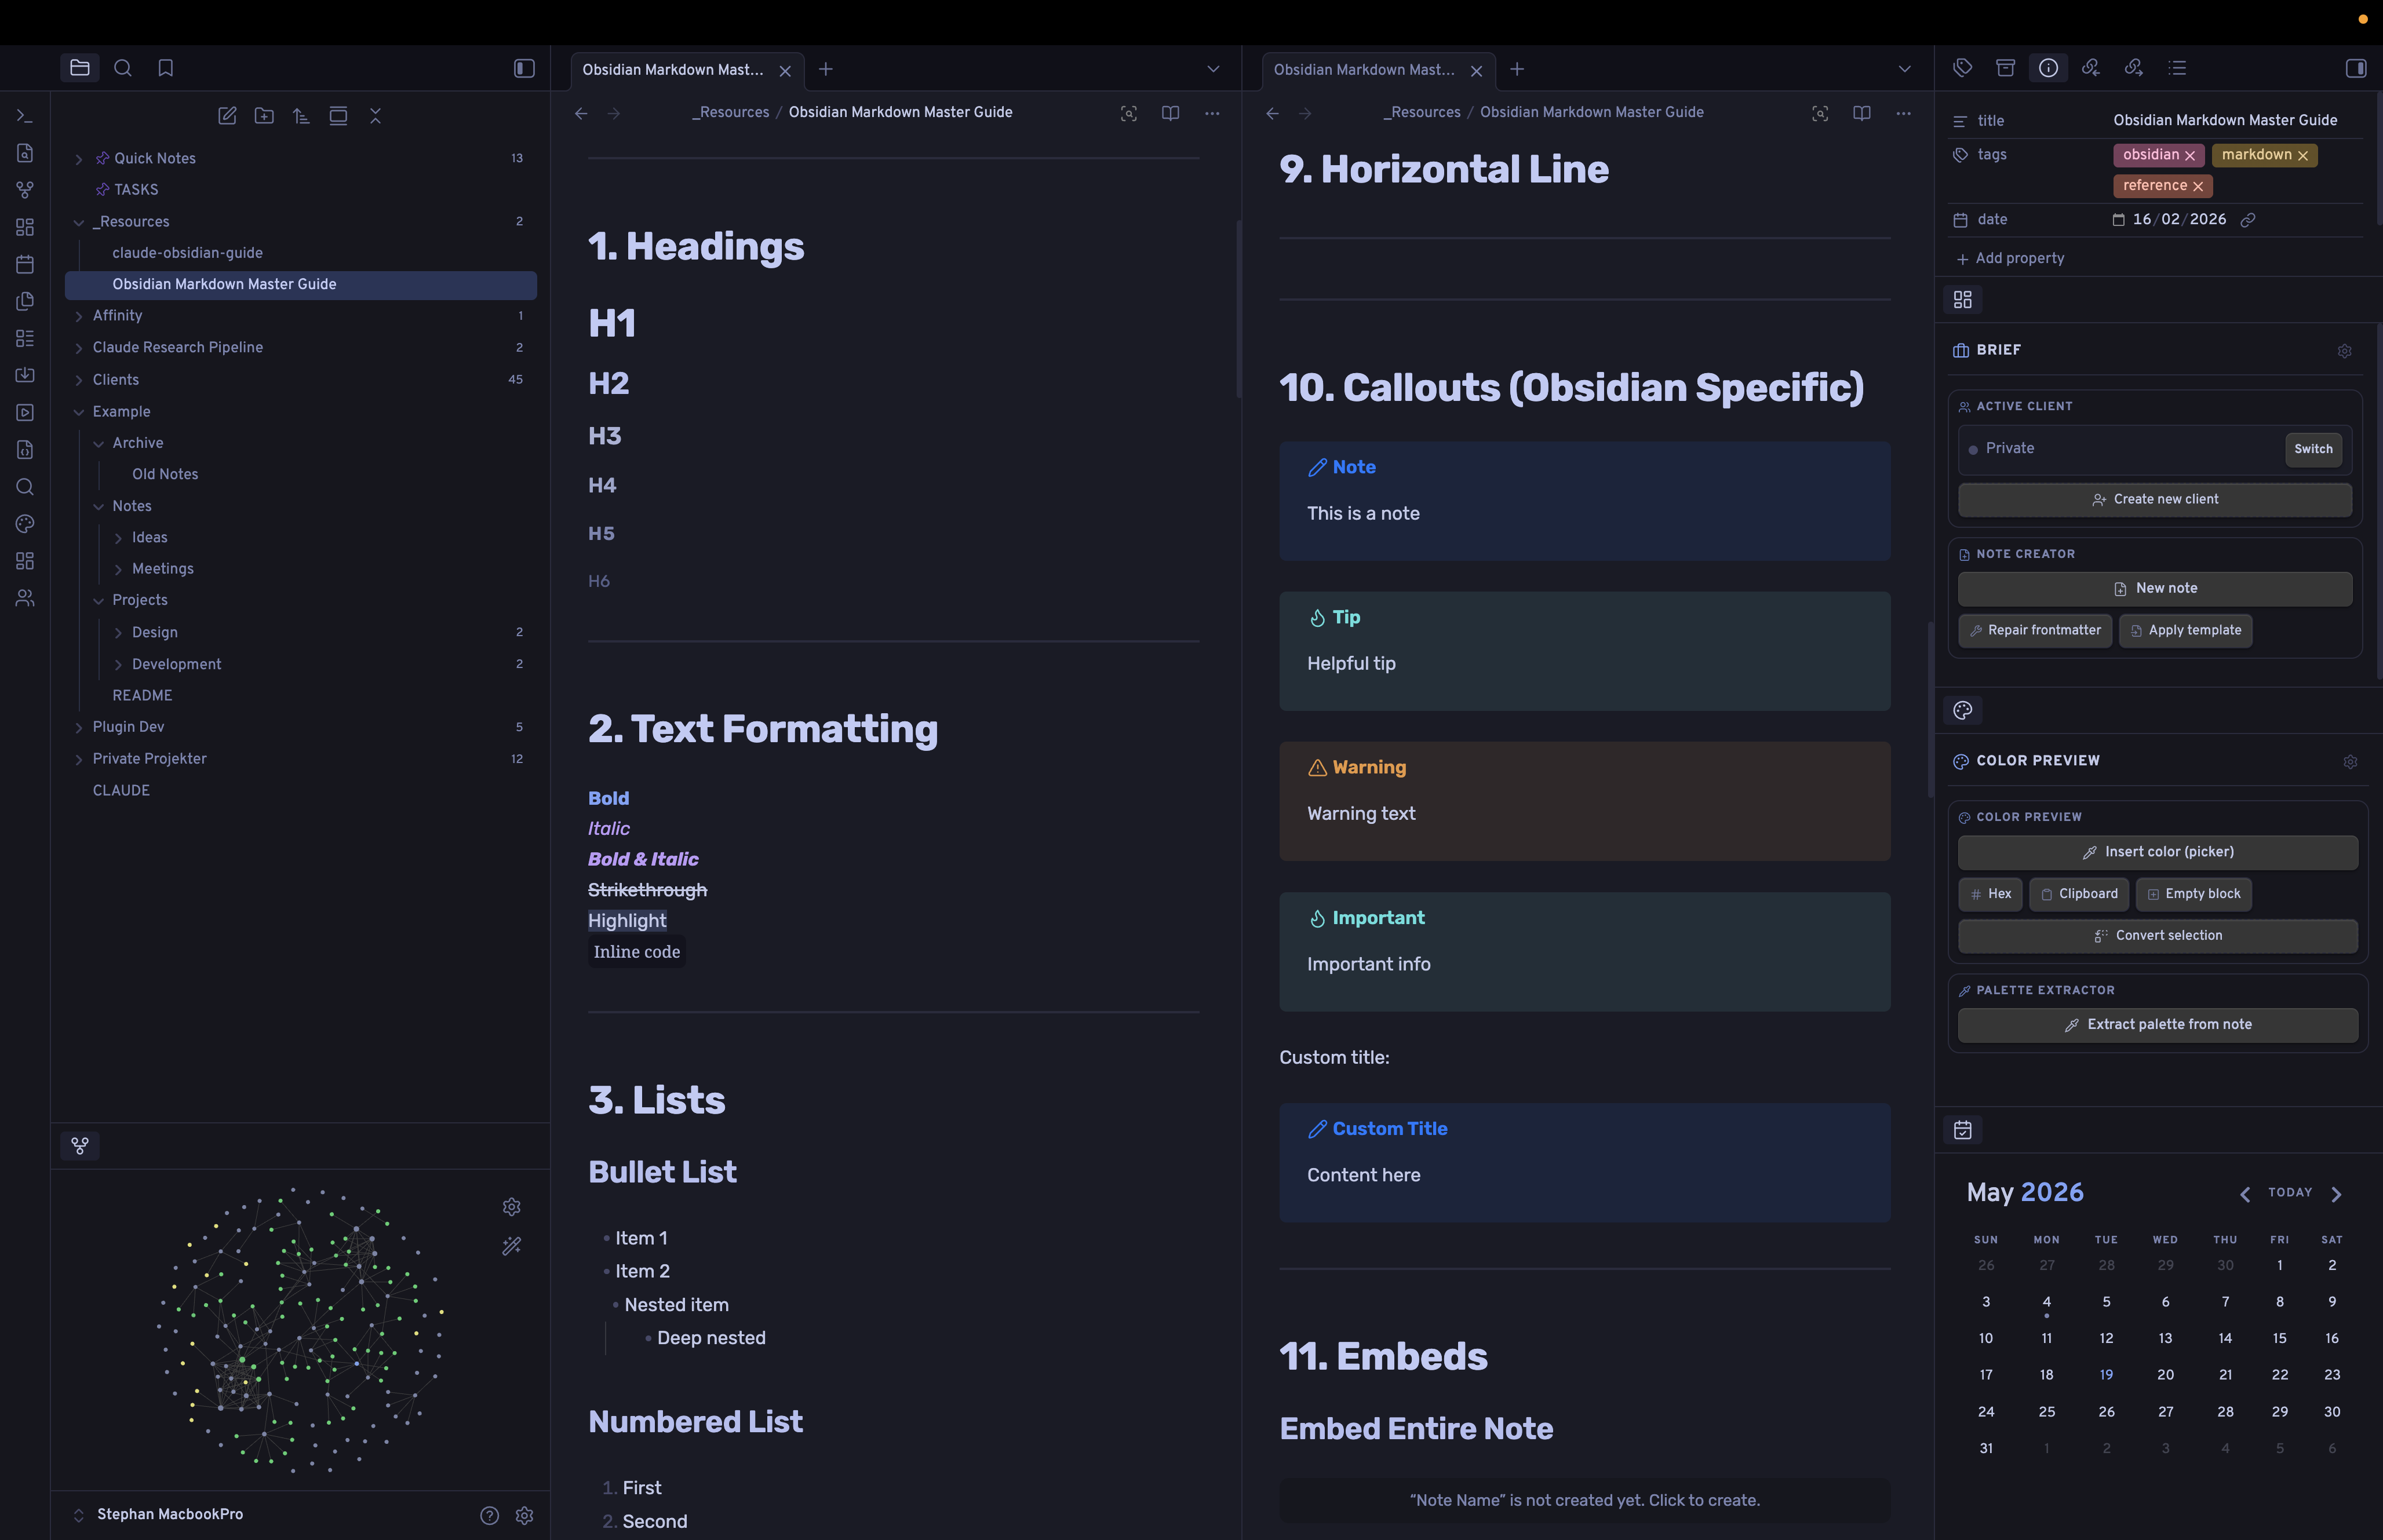Viewport: 2383px width, 1540px height.
Task: Click Repair frontmatter
Action: point(2035,631)
